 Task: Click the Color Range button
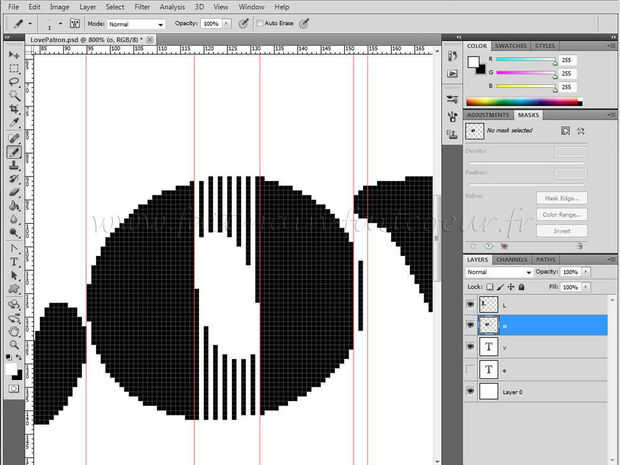(562, 215)
